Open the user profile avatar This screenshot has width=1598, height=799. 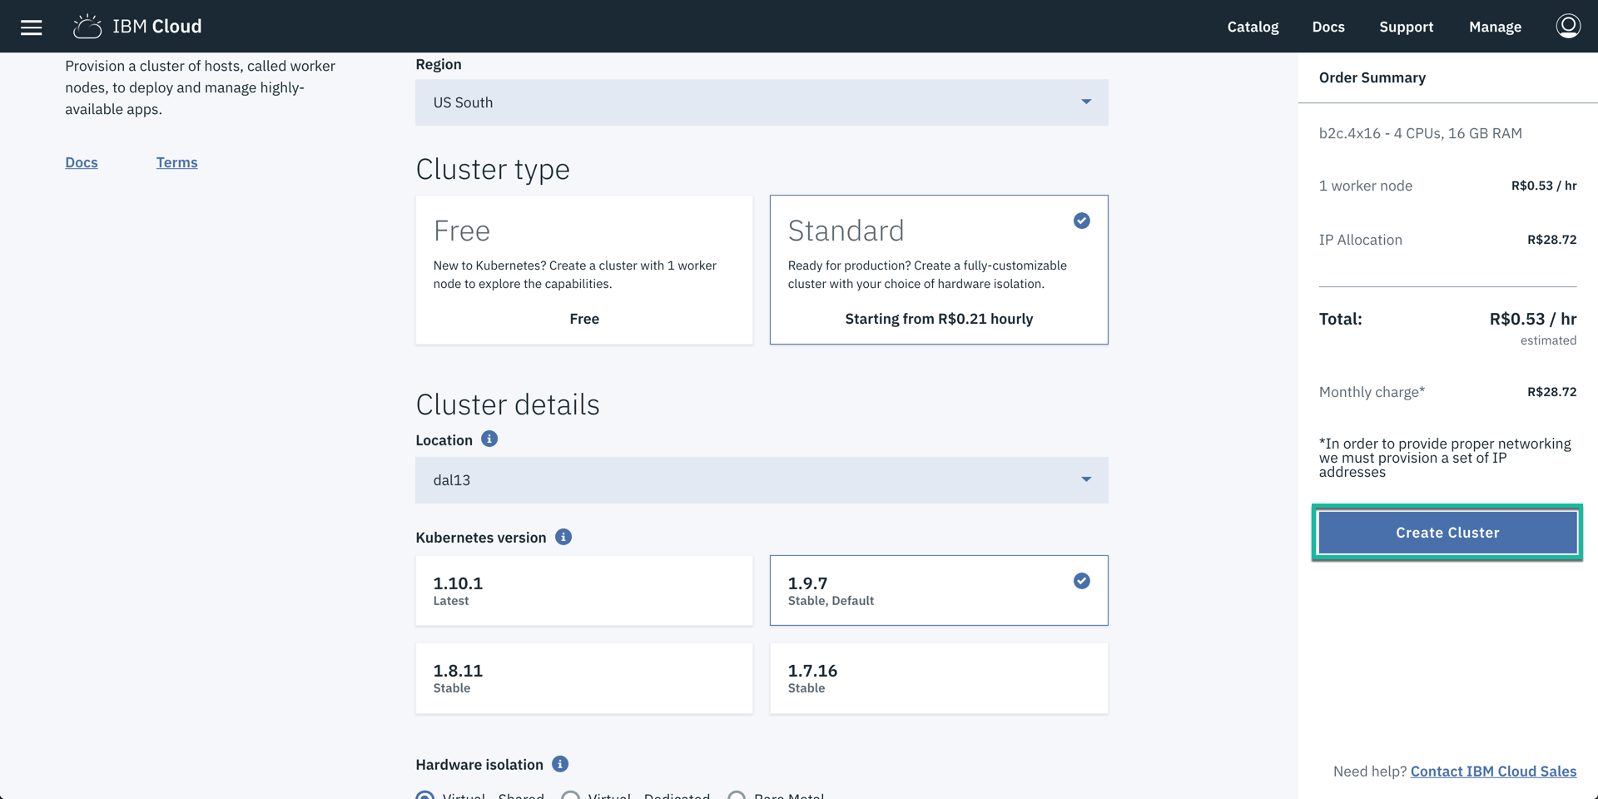point(1567,26)
